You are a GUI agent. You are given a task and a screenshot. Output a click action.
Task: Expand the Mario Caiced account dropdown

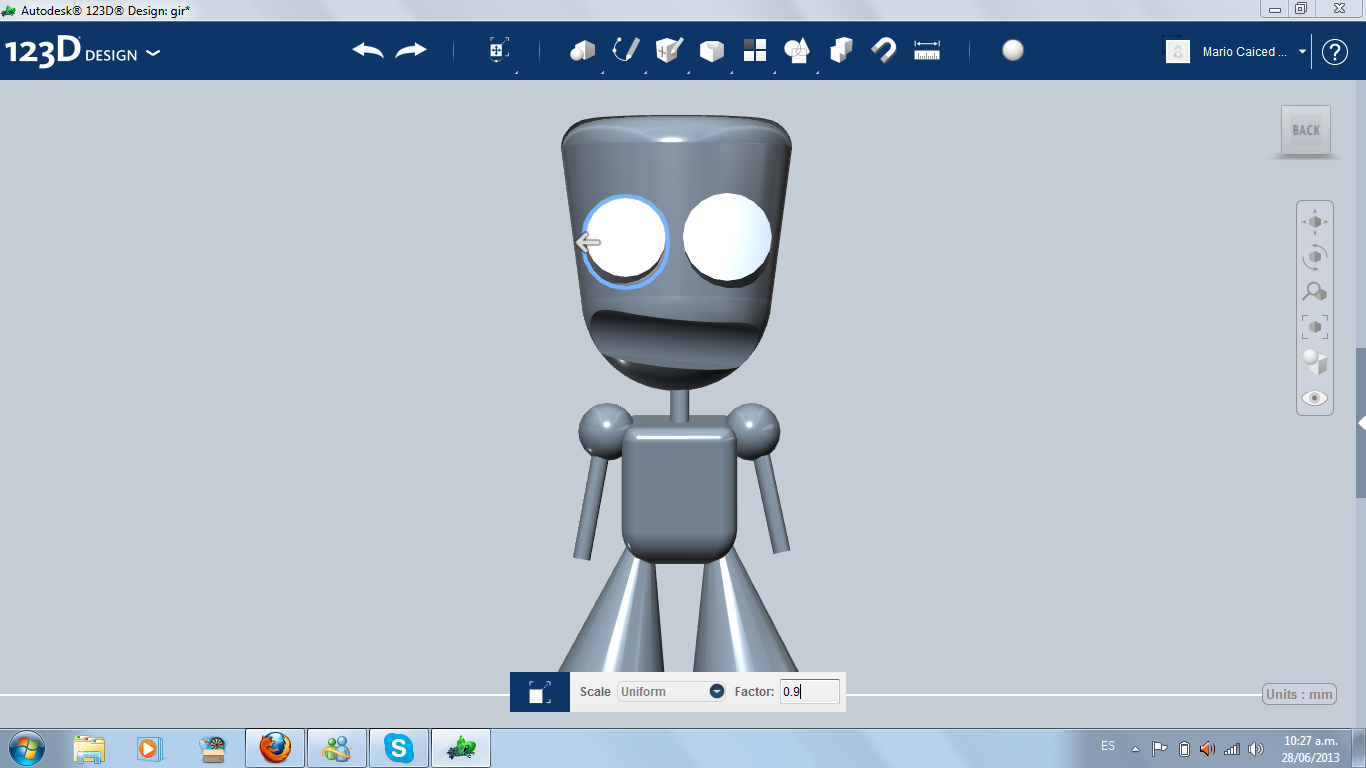(1302, 51)
